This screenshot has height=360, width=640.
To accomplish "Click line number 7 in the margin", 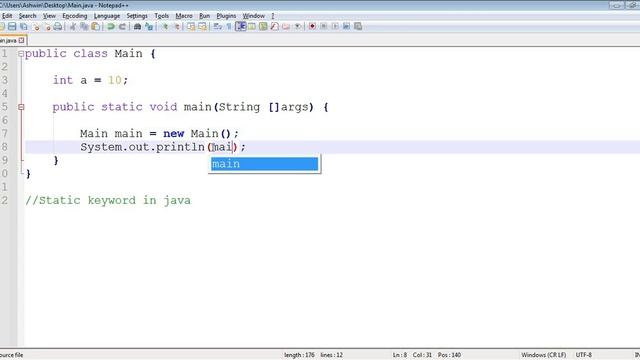I will (4, 133).
